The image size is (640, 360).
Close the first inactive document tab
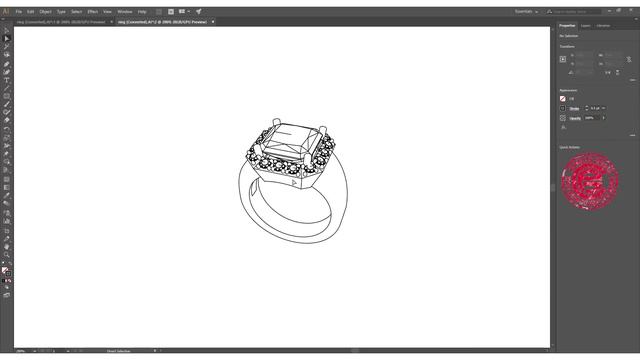click(x=111, y=22)
